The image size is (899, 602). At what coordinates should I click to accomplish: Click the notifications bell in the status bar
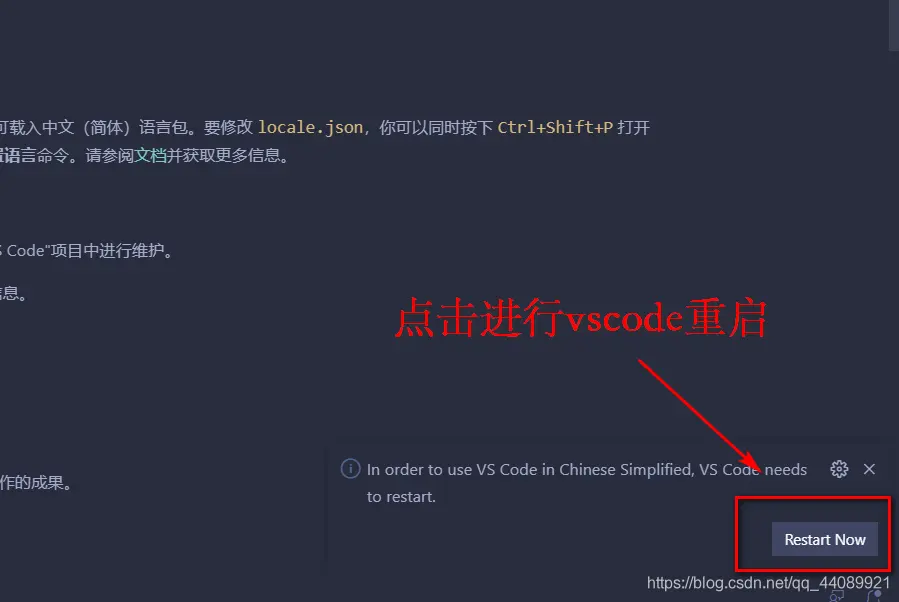click(x=873, y=596)
